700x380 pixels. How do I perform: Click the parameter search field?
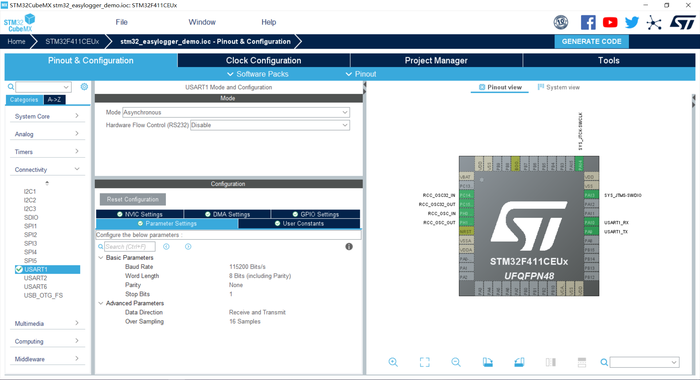coord(130,246)
